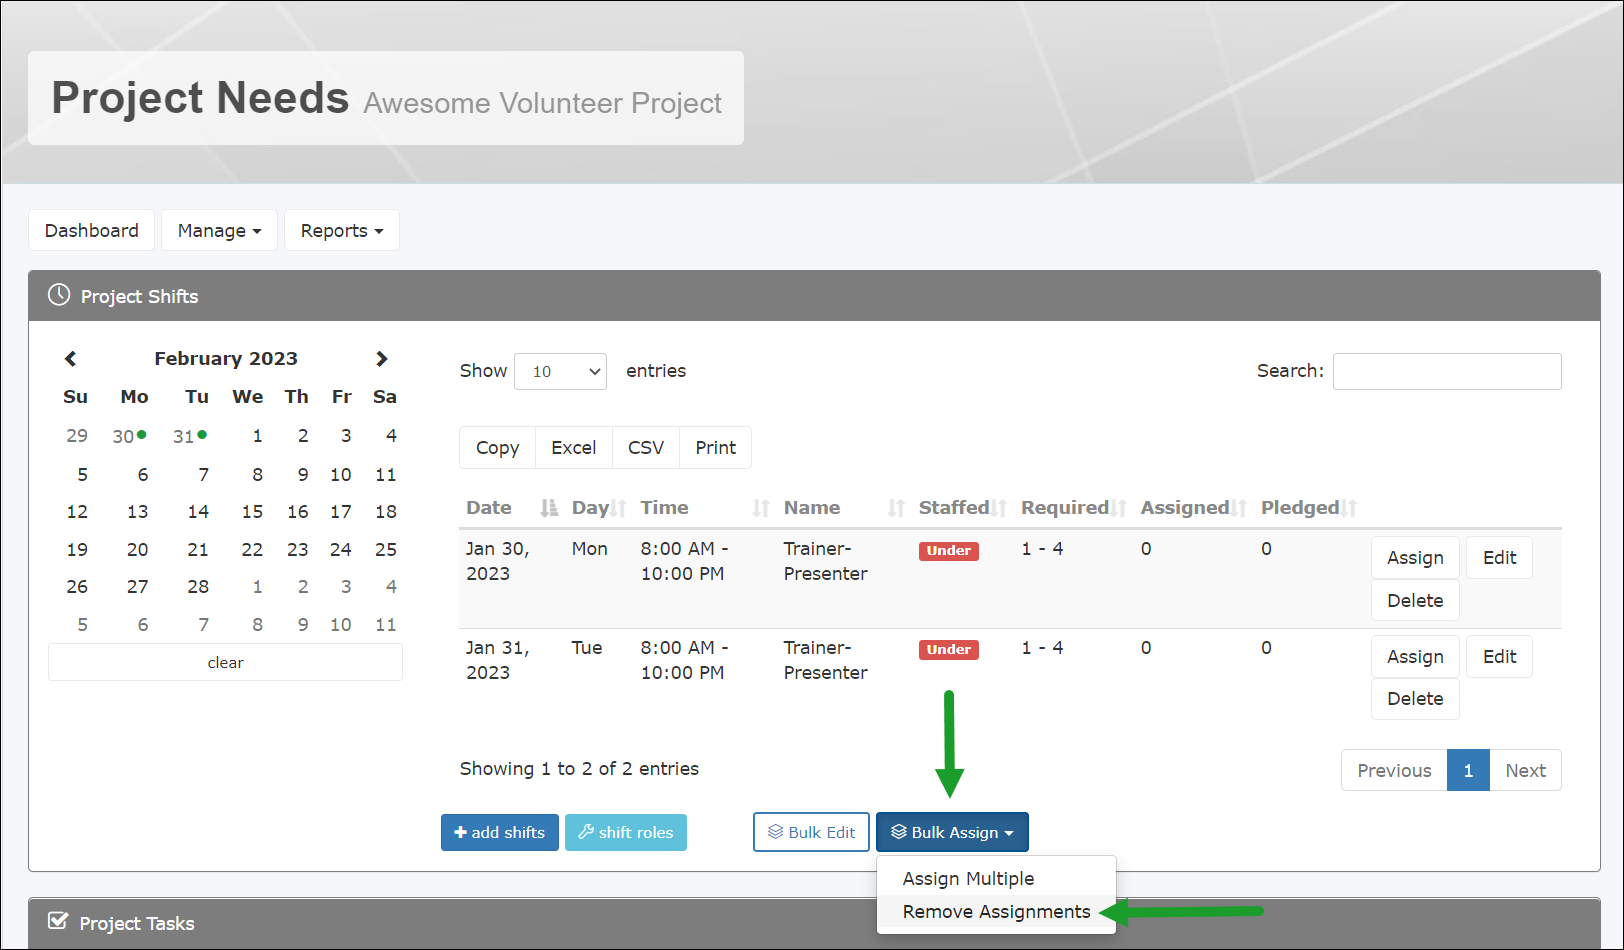
Task: Sort table by Time column
Action: [x=705, y=508]
